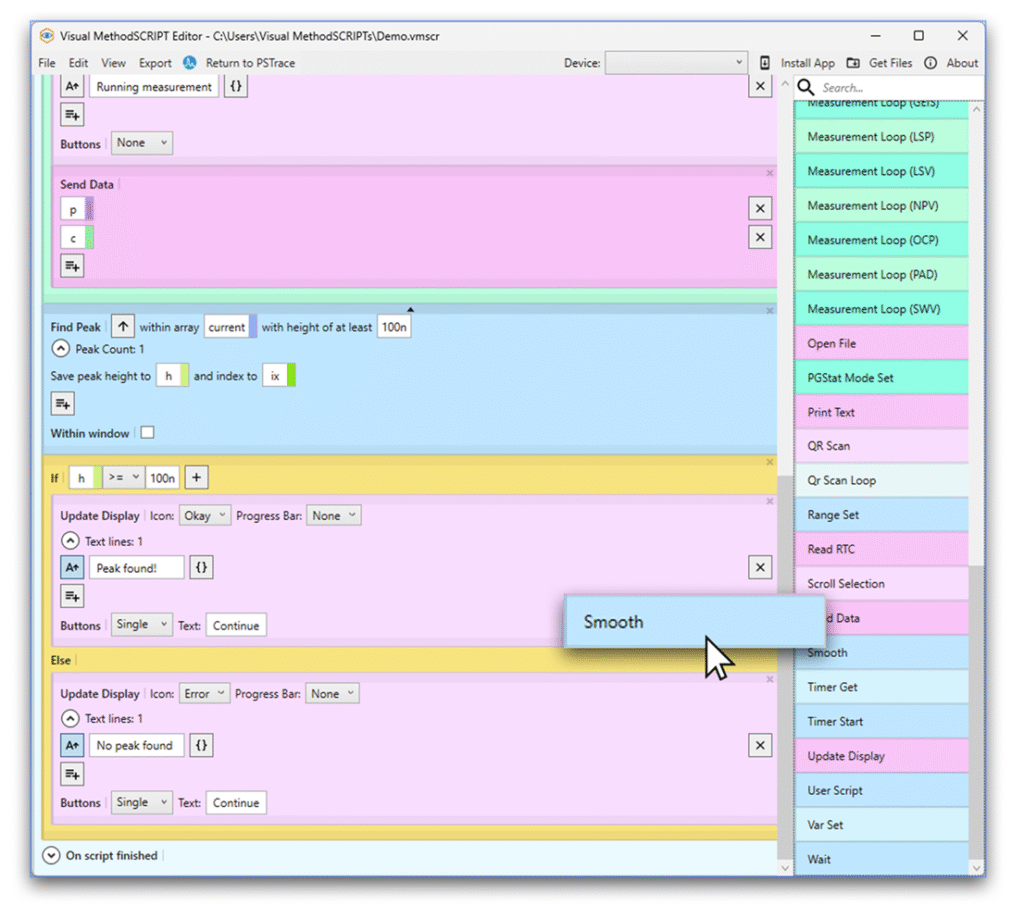Click curly braces icon beside 'Peak found!'
Image resolution: width=1024 pixels, height=918 pixels.
(202, 568)
